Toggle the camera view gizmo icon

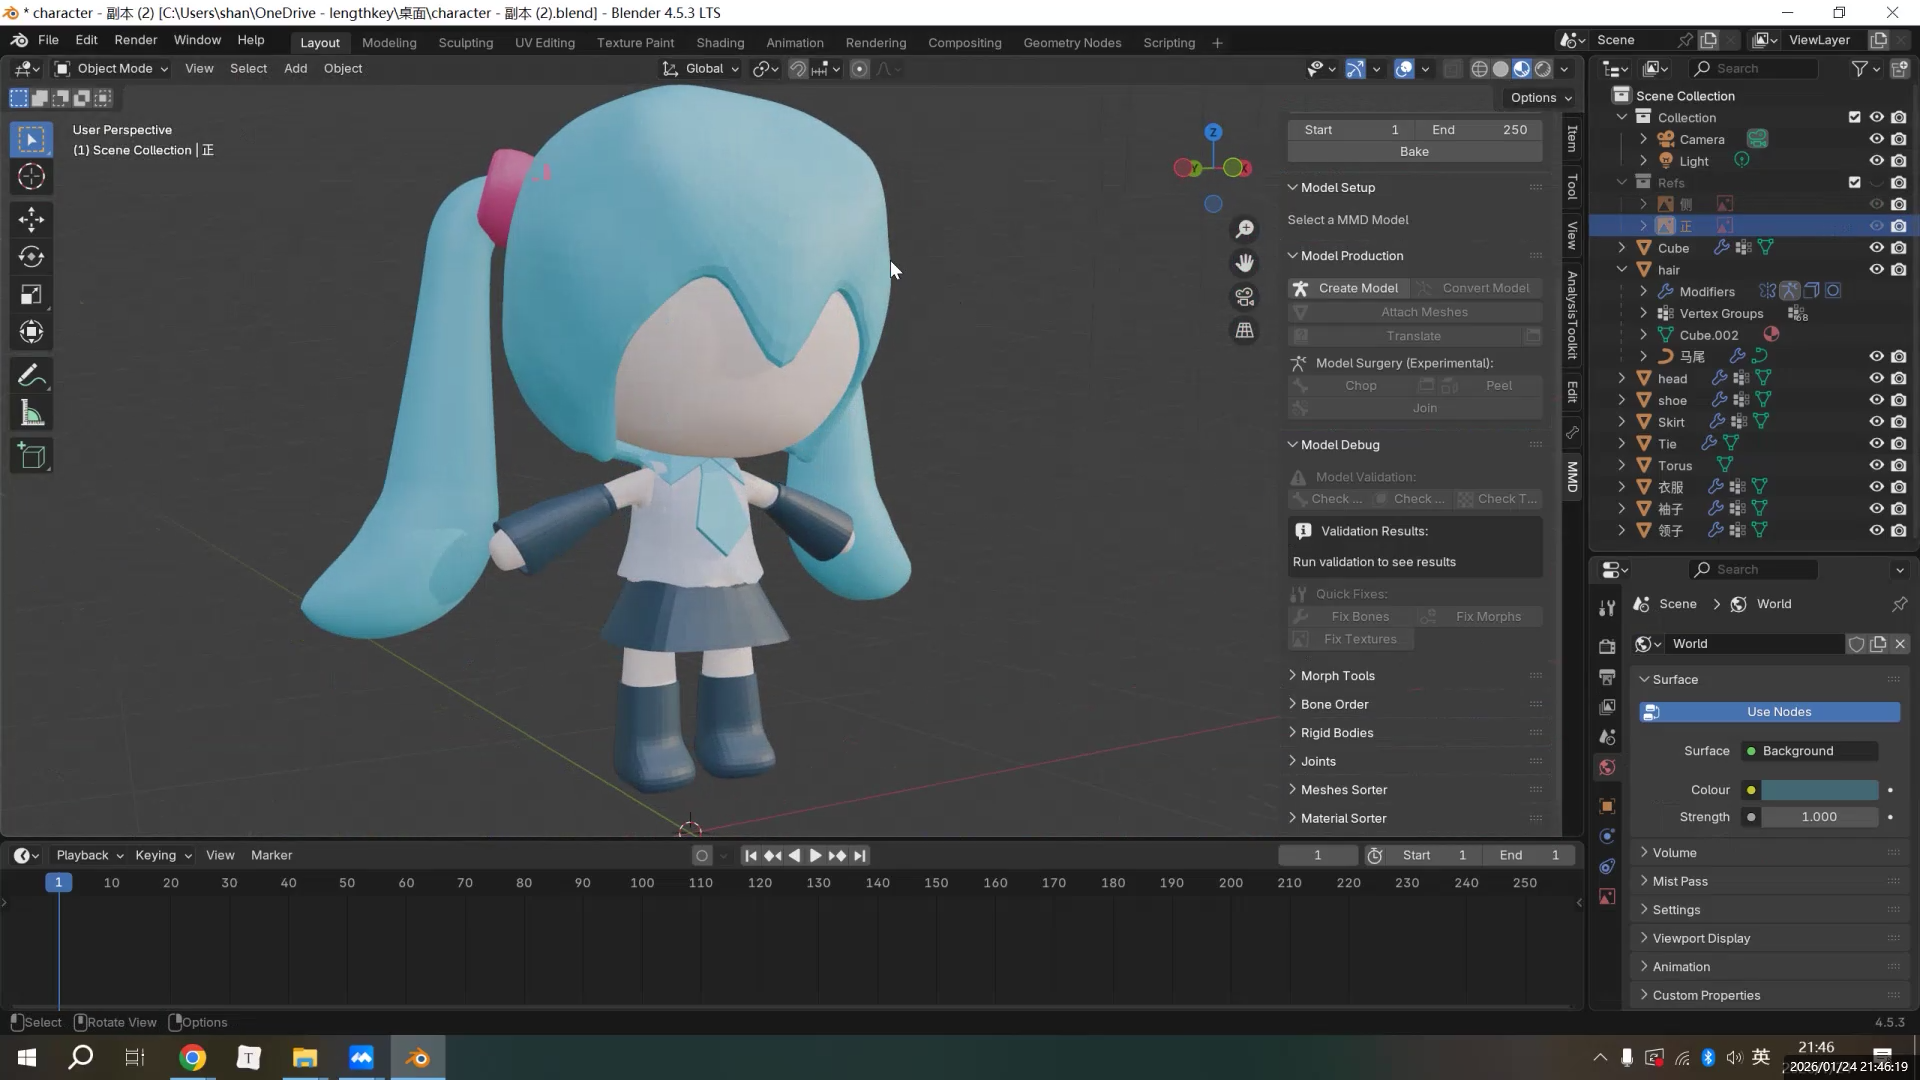tap(1244, 297)
